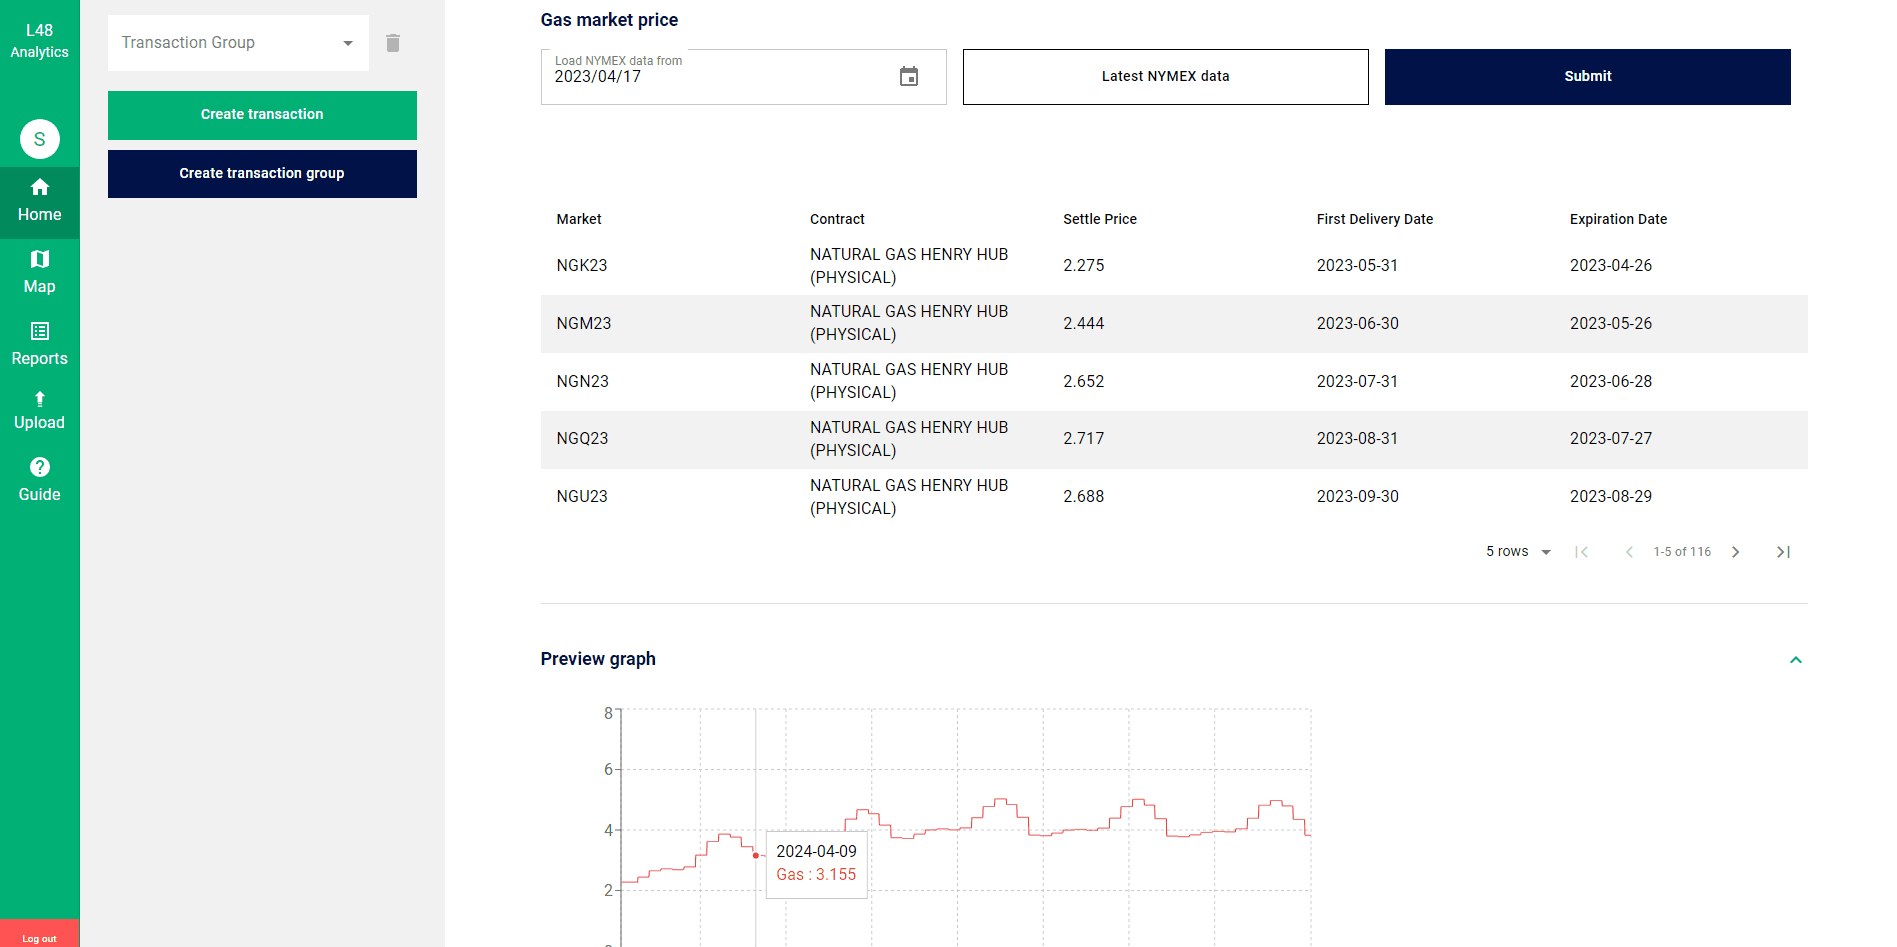This screenshot has height=947, width=1897.
Task: Select the NGQ23 market cell
Action: 583,439
